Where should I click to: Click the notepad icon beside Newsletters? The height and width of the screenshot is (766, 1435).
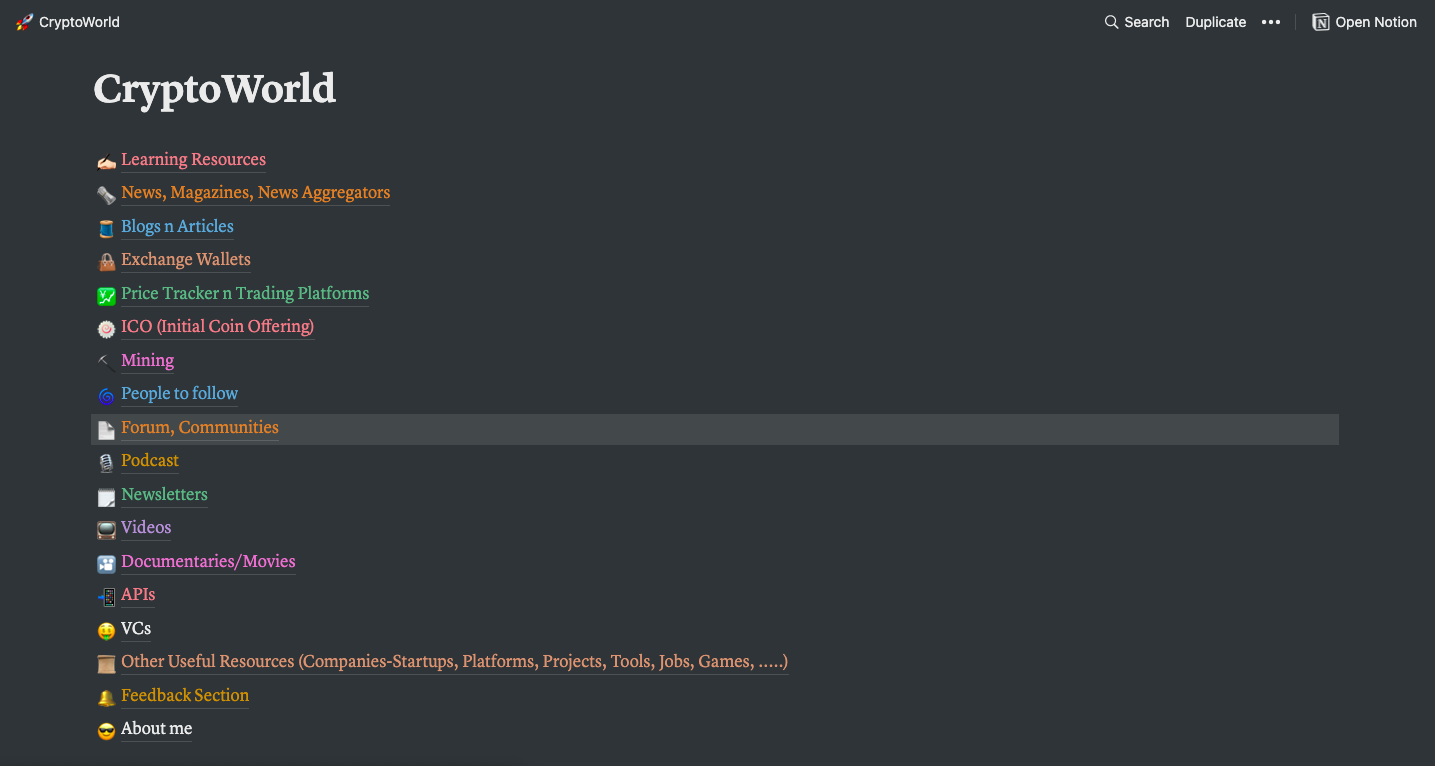pyautogui.click(x=106, y=496)
